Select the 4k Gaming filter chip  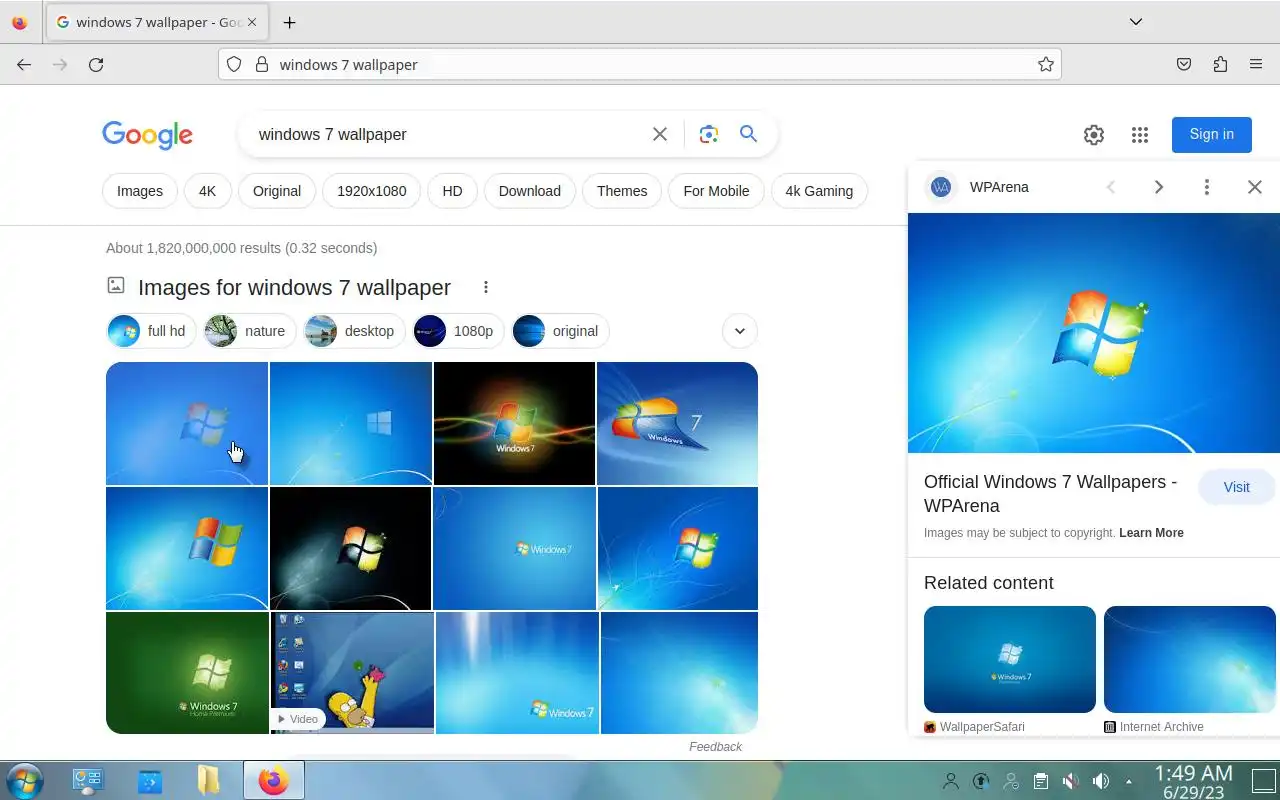click(x=819, y=191)
